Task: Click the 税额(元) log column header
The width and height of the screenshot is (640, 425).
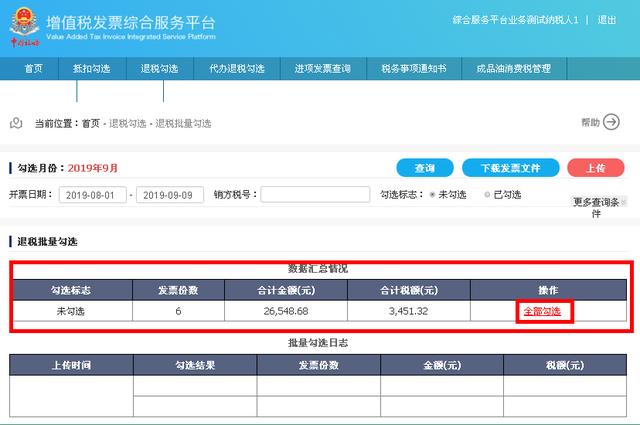Action: [565, 365]
